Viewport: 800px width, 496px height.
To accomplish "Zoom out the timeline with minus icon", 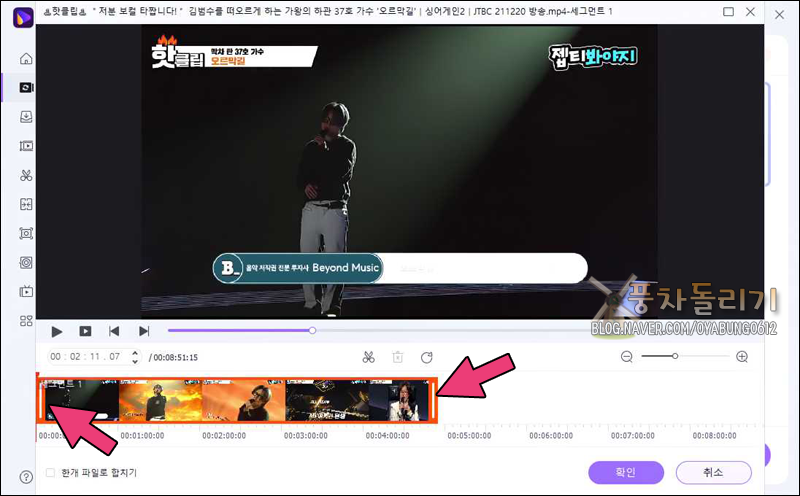I will (x=627, y=357).
